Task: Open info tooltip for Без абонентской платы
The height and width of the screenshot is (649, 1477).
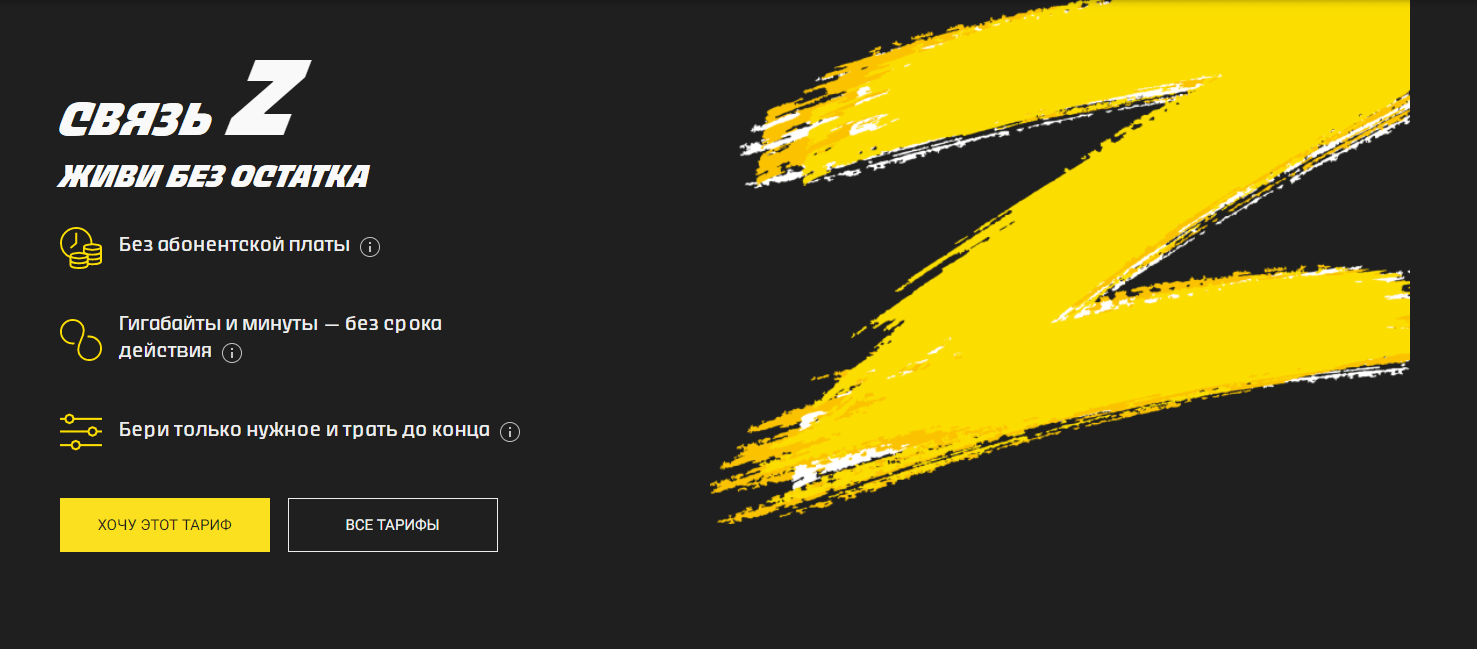Action: (370, 247)
